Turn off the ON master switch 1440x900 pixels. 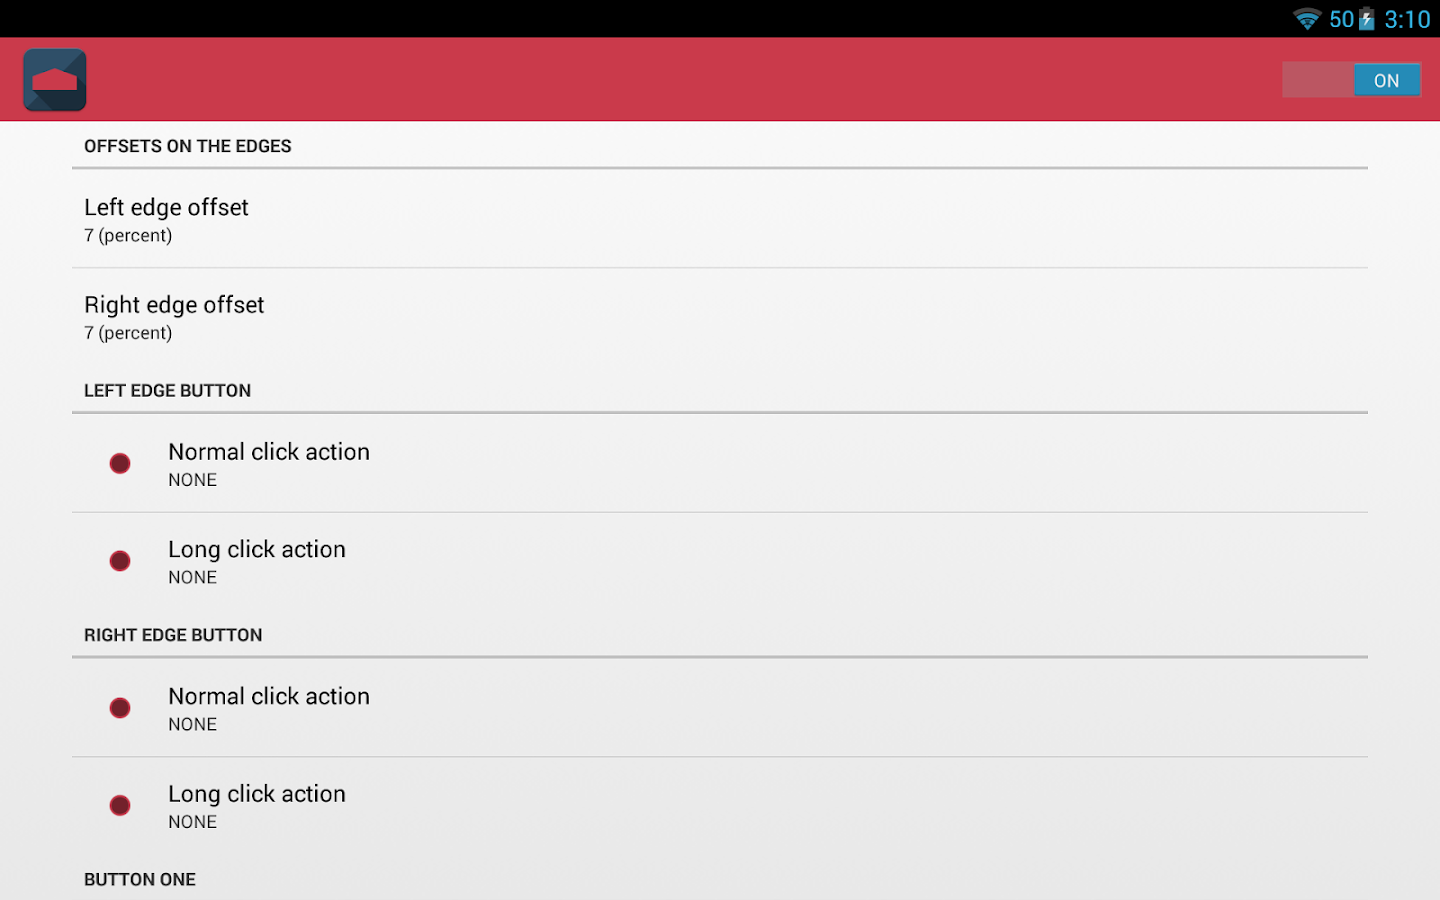(x=1351, y=80)
